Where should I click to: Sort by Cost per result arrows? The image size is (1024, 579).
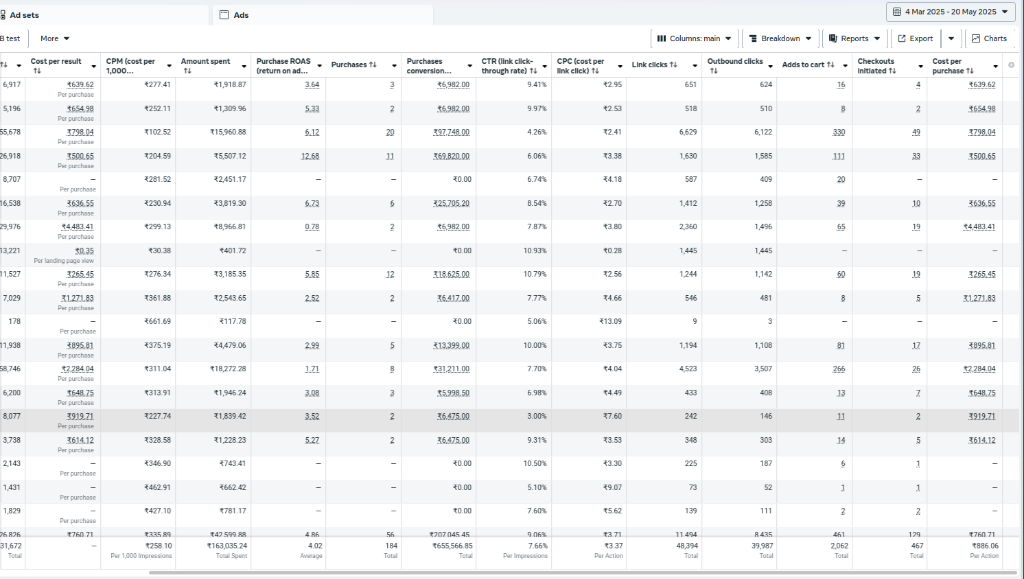point(37,71)
